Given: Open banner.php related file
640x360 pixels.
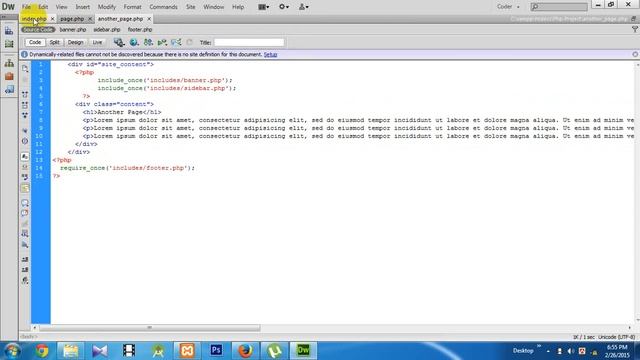Looking at the screenshot, I should click(73, 30).
